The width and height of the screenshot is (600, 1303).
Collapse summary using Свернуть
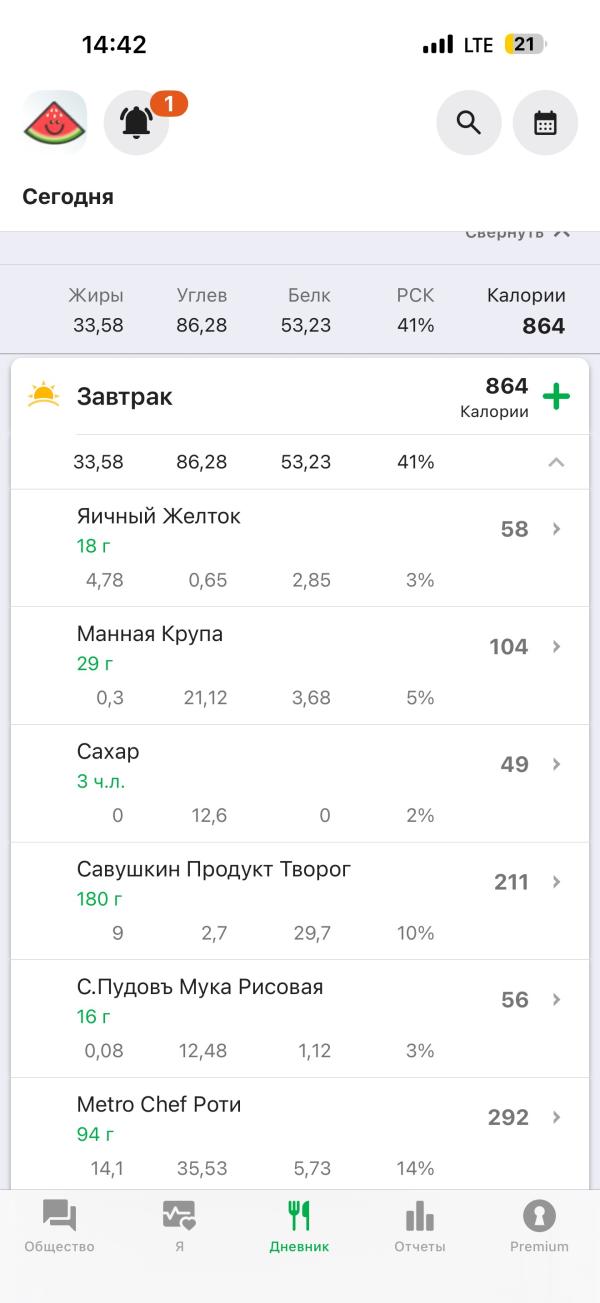pyautogui.click(x=517, y=233)
